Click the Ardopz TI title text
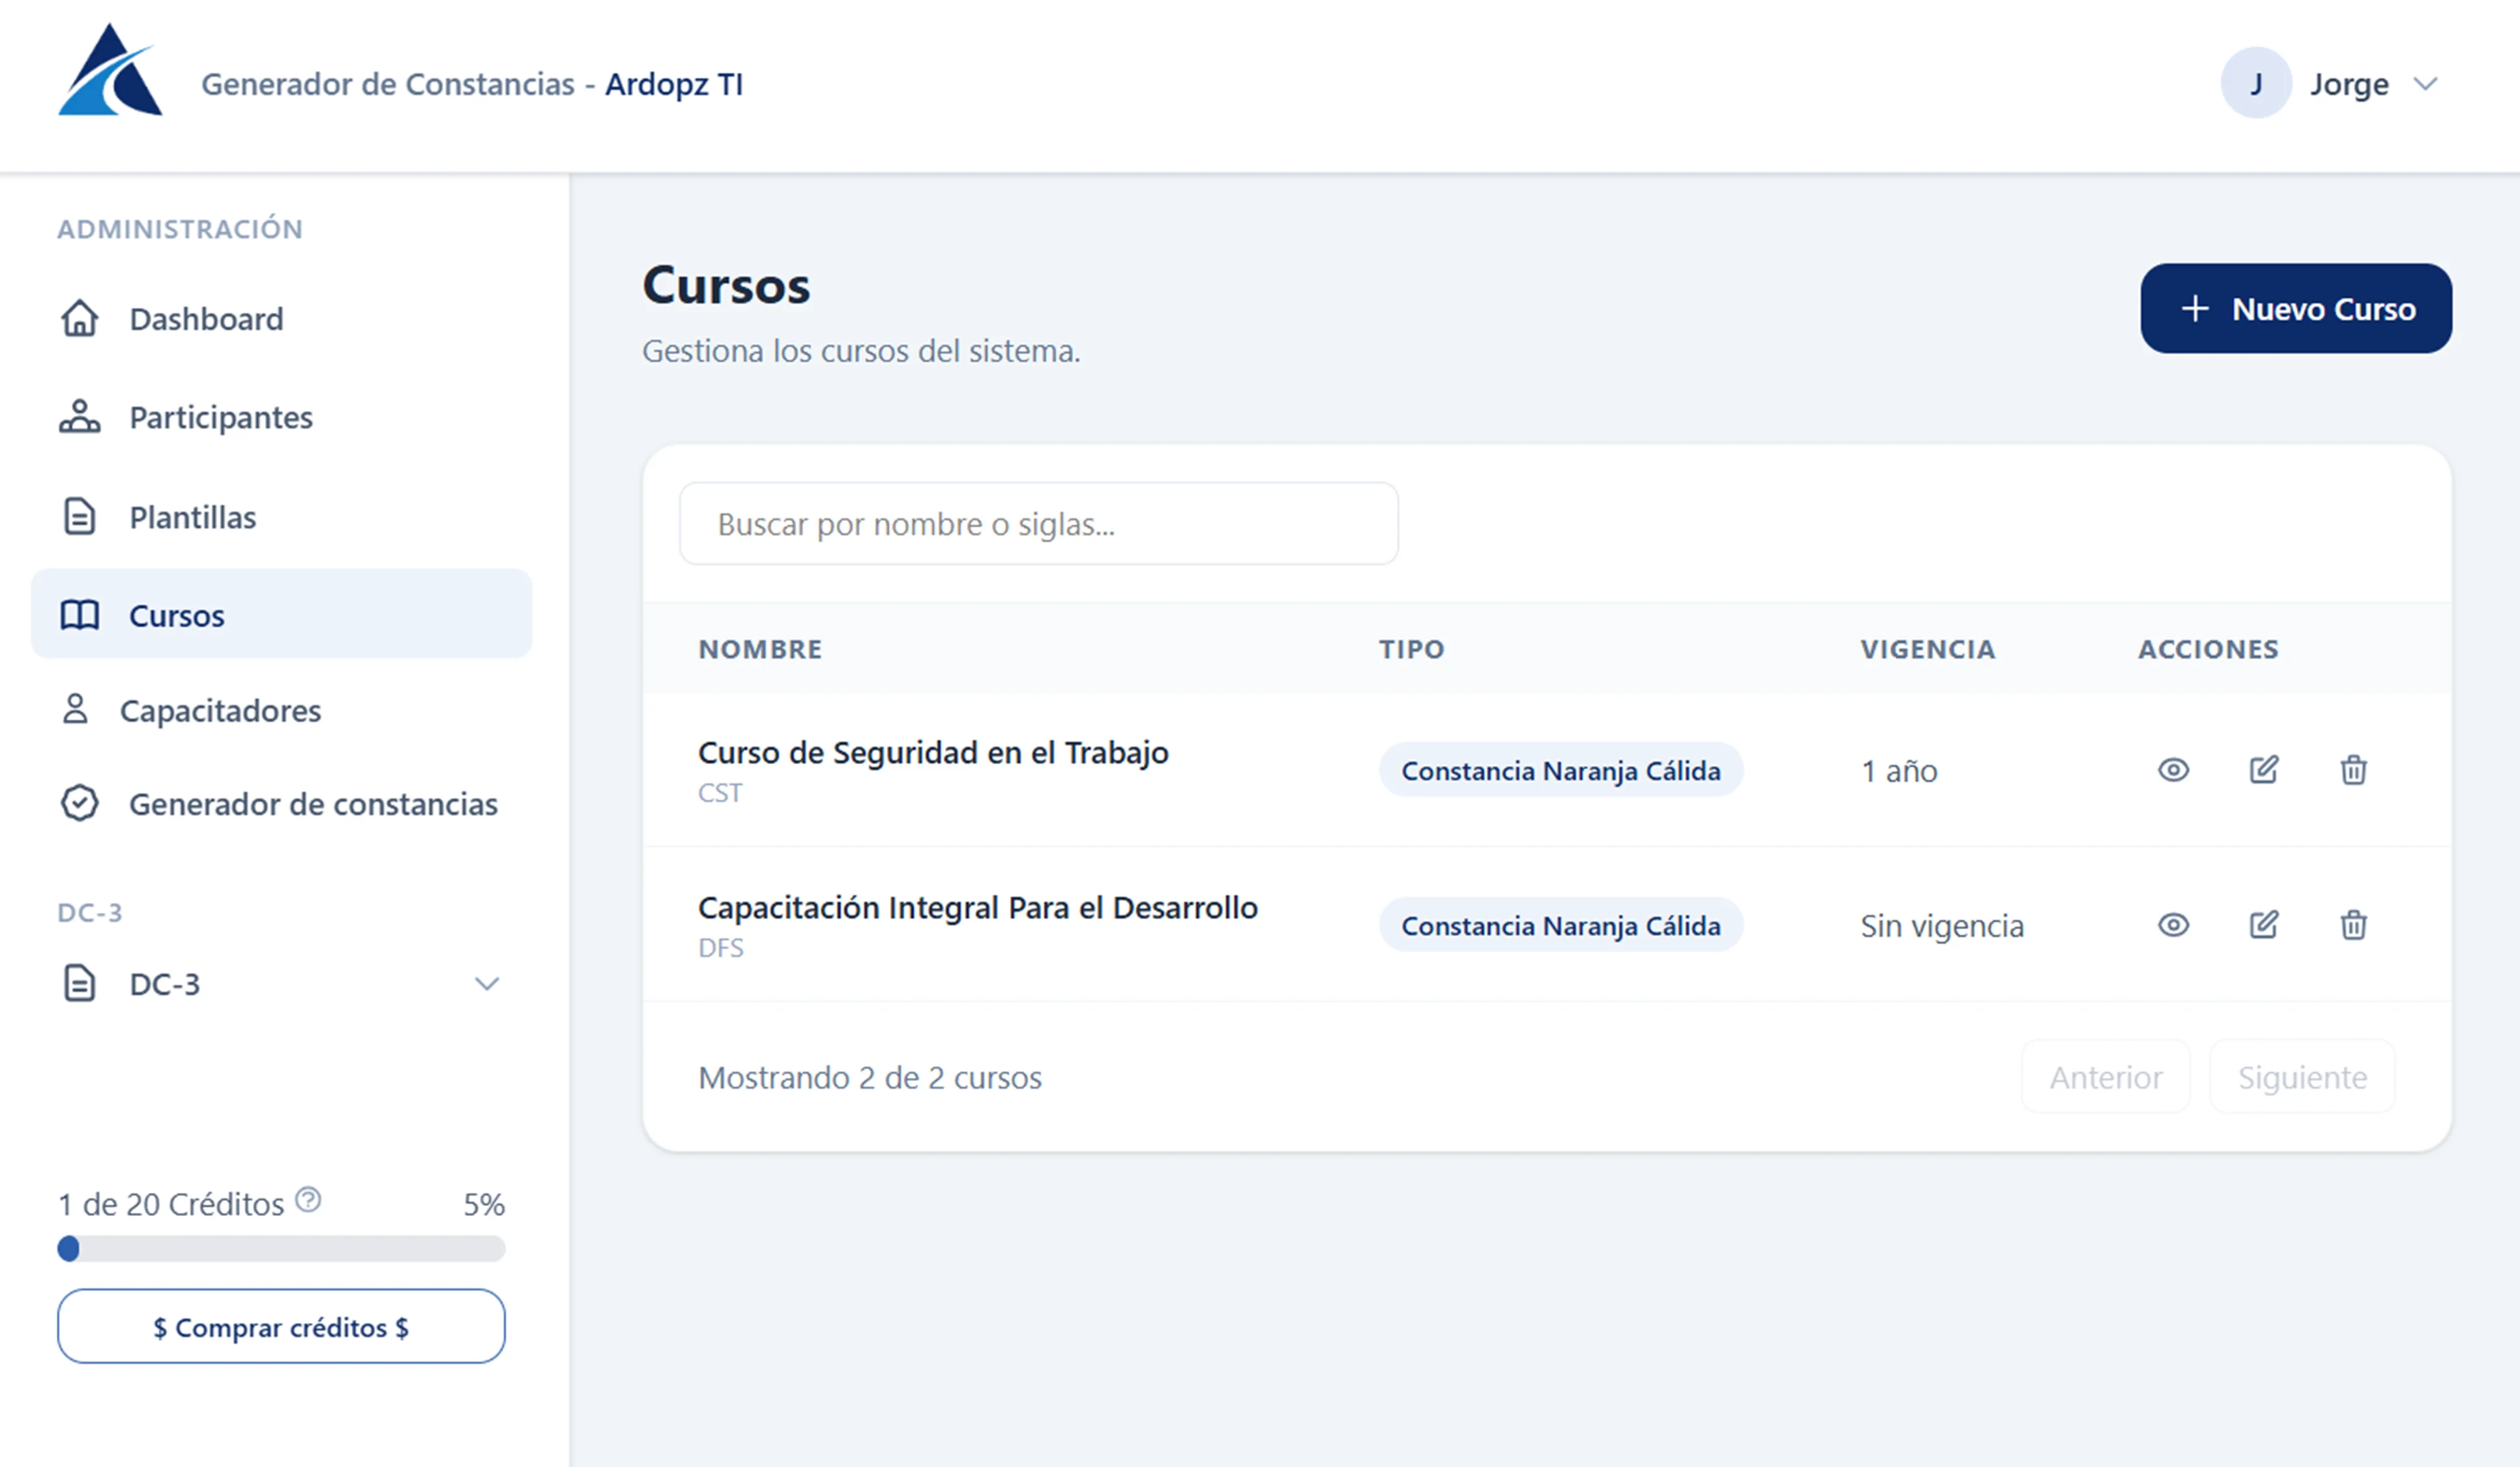The image size is (2520, 1467). [x=674, y=84]
